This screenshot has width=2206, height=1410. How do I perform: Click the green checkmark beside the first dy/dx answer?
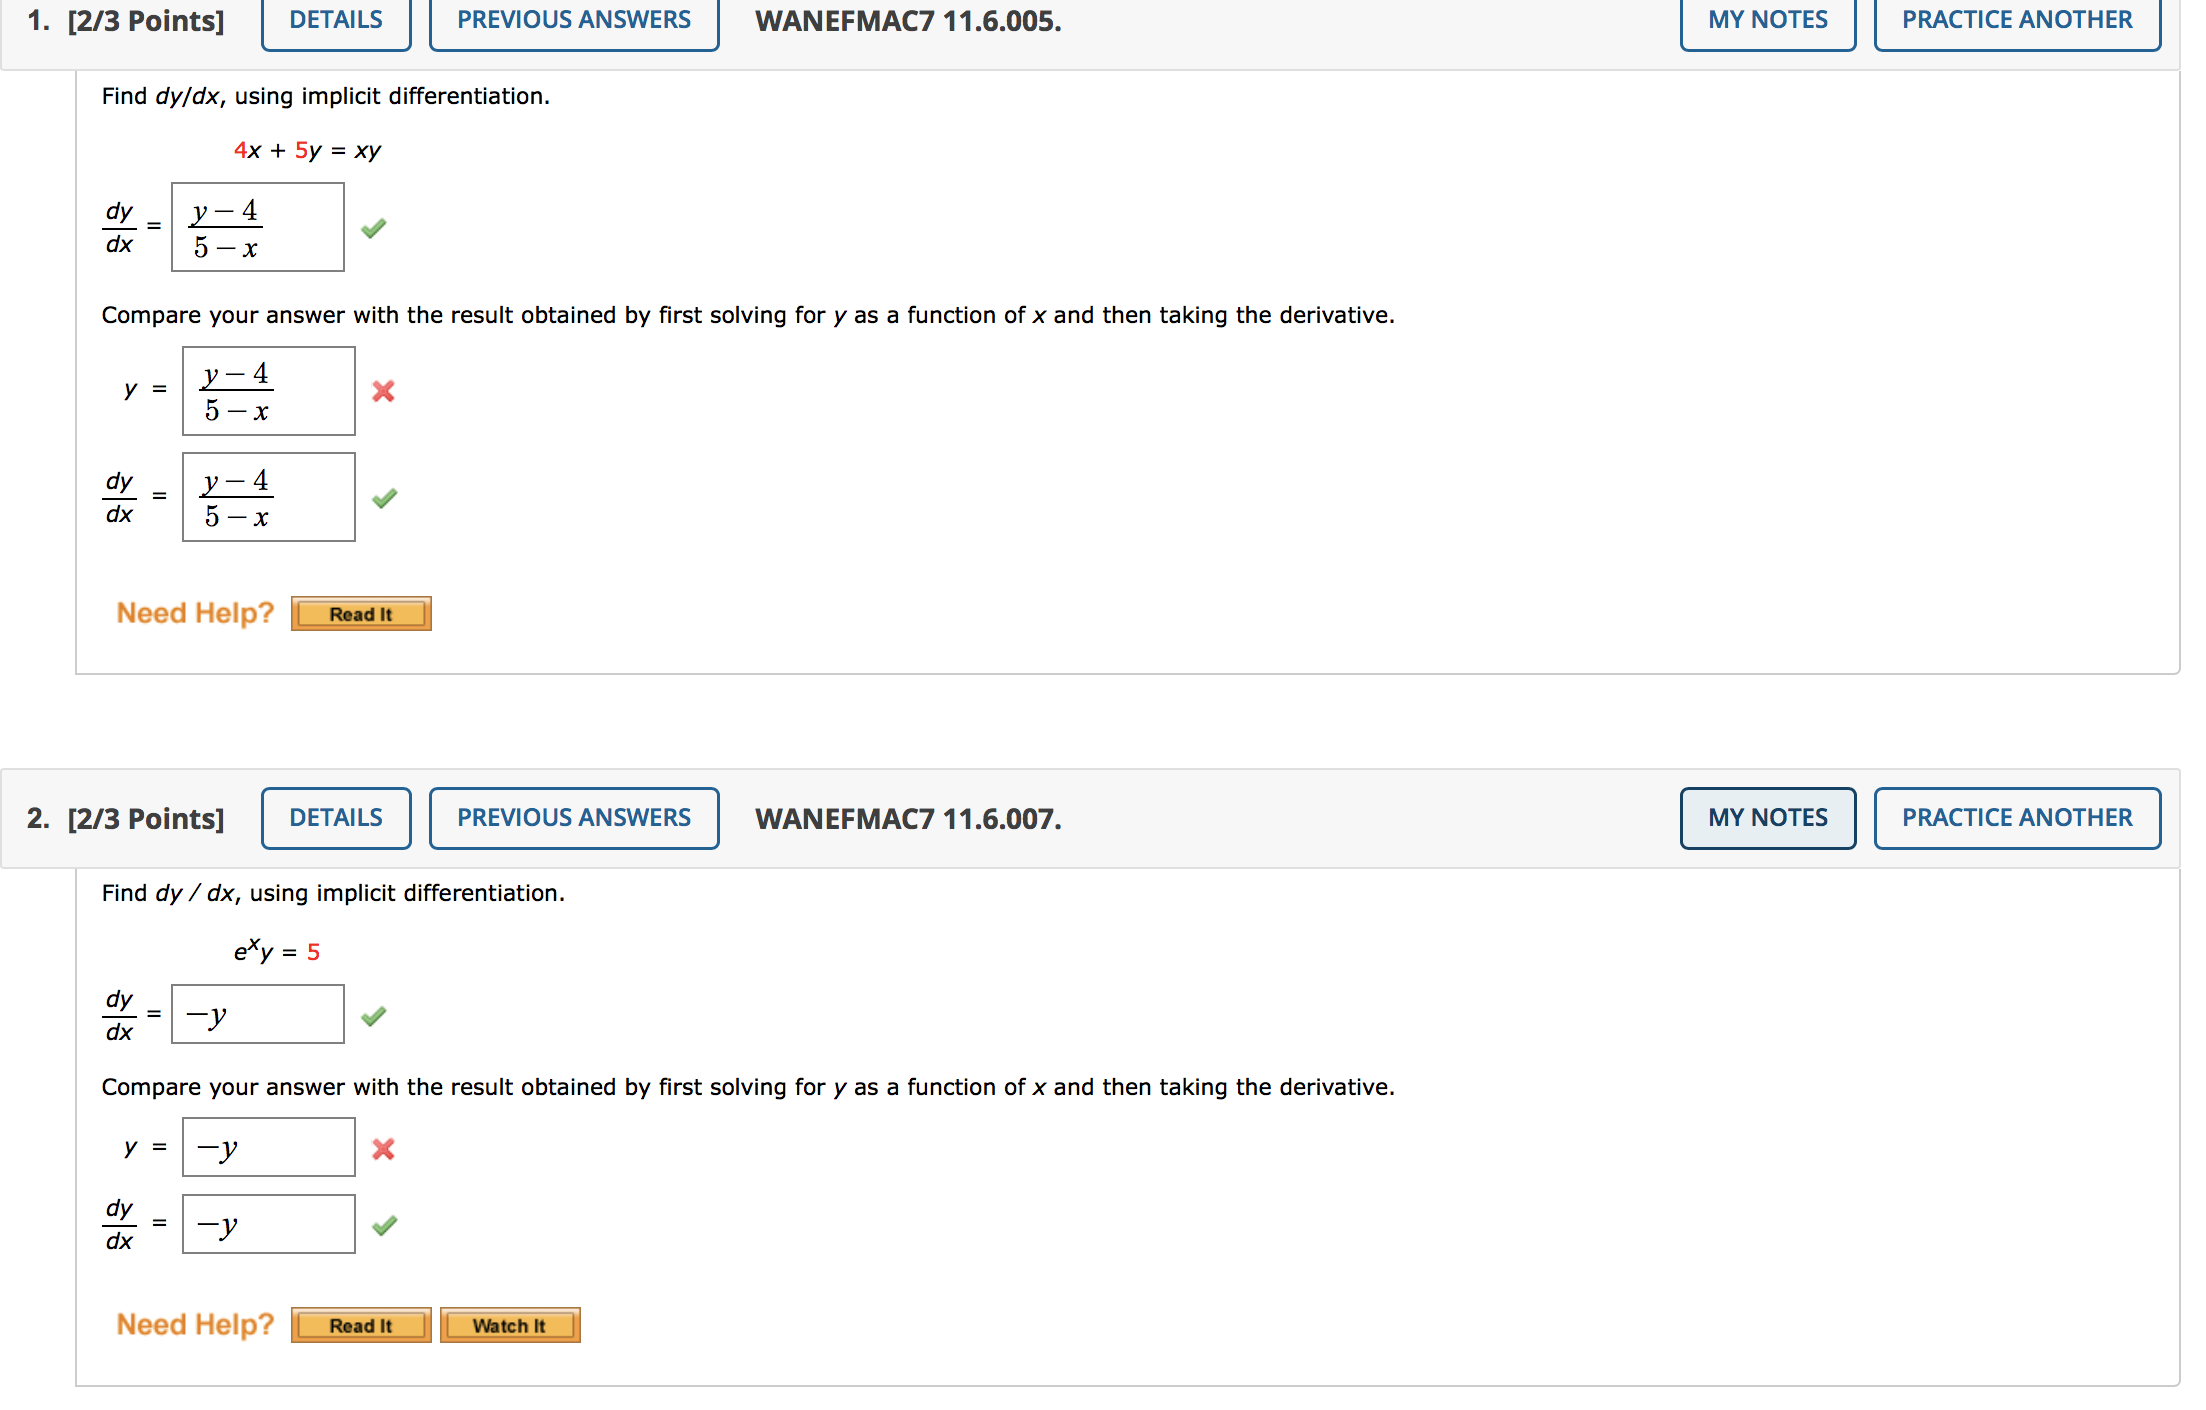coord(375,229)
